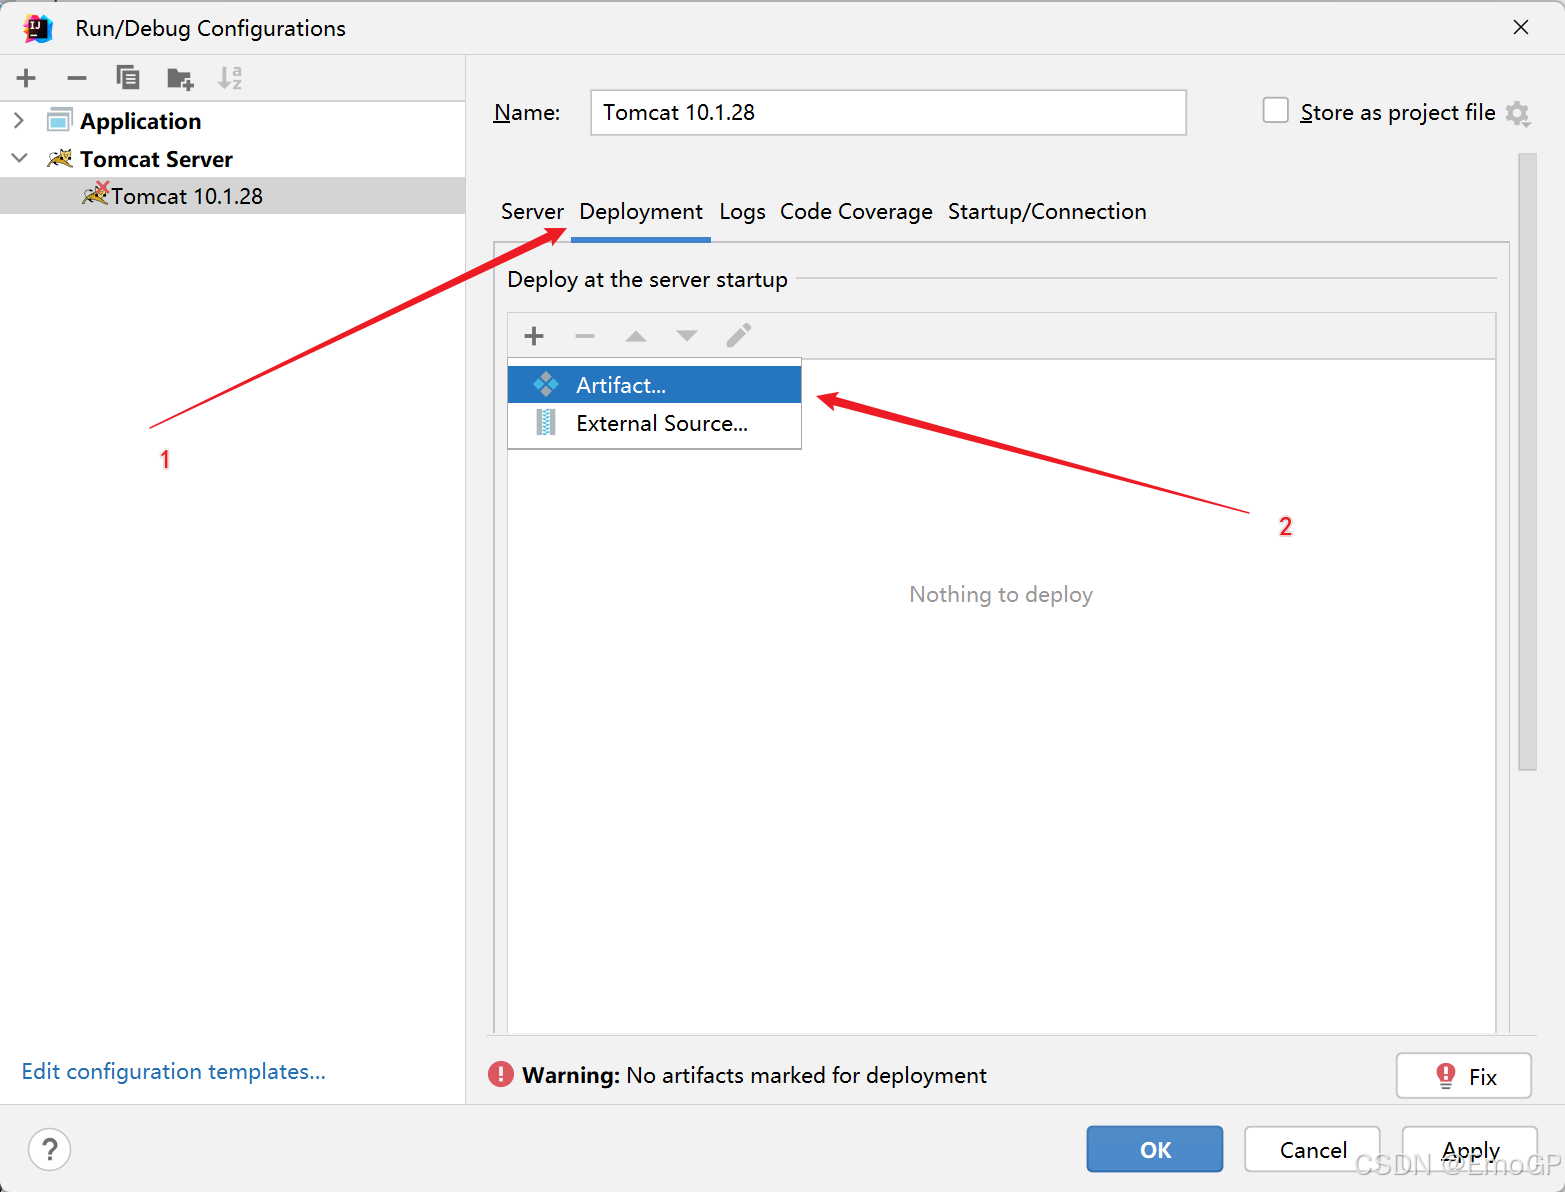This screenshot has height=1192, width=1565.
Task: Choose Artifact... from the popup menu
Action: 654,384
